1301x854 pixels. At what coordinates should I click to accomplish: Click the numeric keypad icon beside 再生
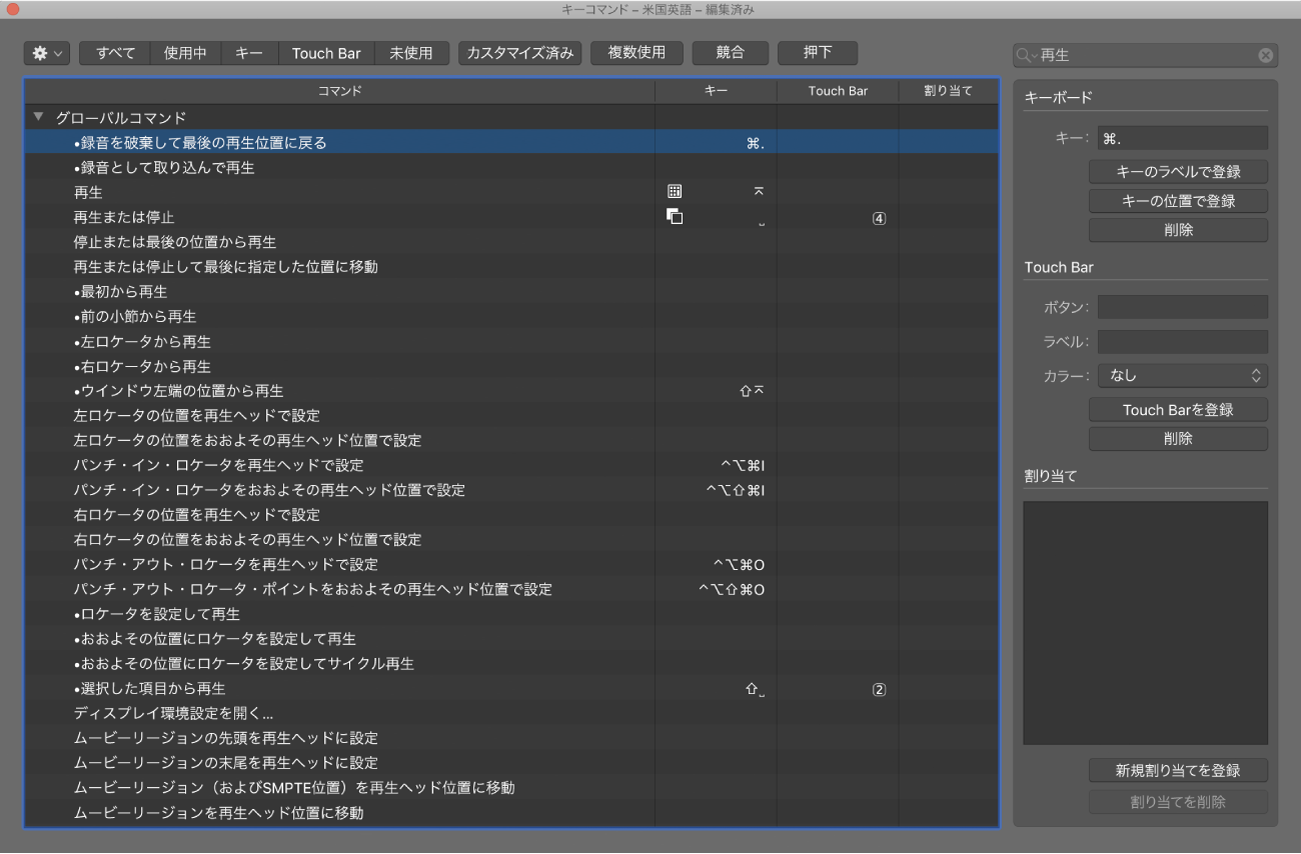click(675, 192)
